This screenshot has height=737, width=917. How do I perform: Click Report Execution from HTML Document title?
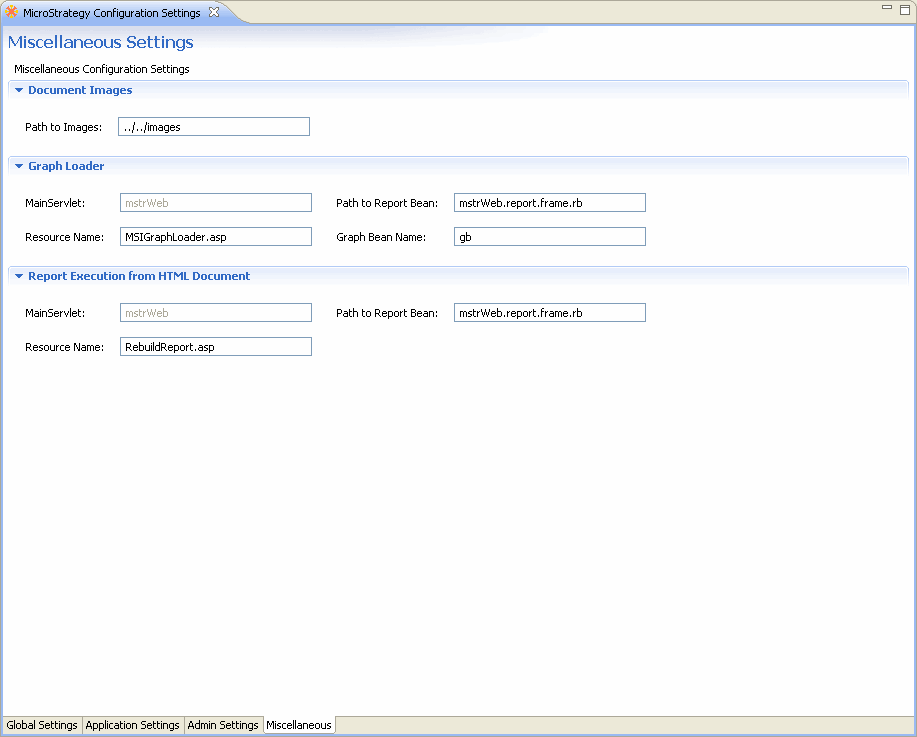click(139, 276)
